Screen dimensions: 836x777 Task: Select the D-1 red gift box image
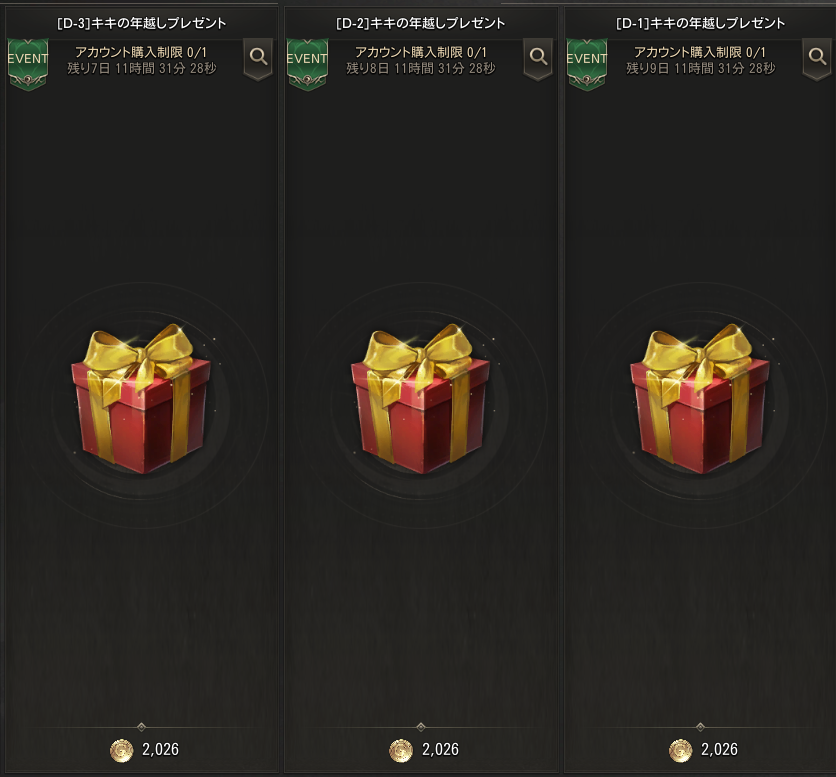(700, 399)
